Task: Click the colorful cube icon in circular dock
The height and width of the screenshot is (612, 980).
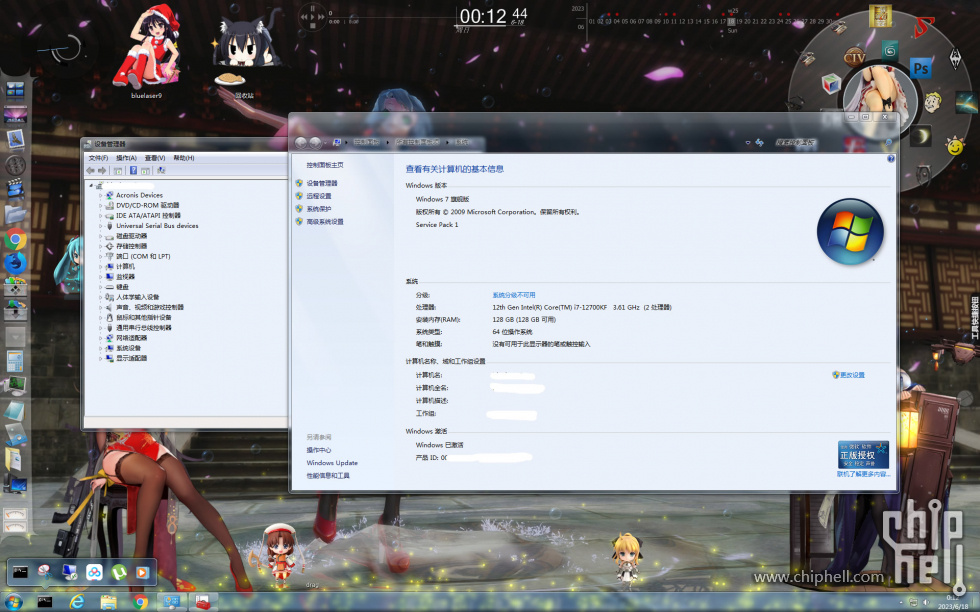Action: pos(831,83)
